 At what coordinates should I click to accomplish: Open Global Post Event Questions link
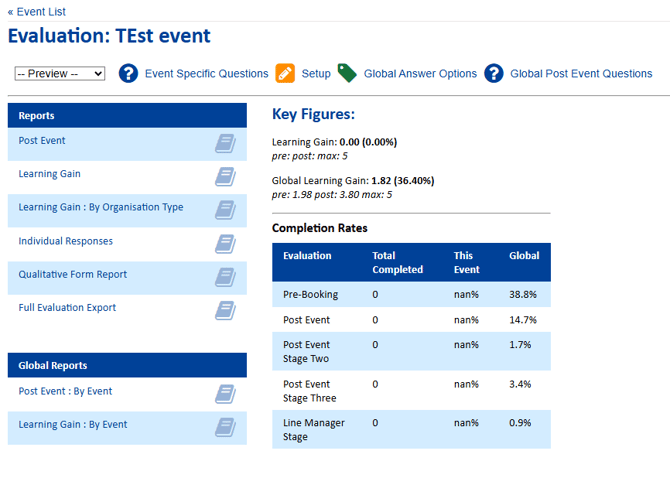[581, 73]
